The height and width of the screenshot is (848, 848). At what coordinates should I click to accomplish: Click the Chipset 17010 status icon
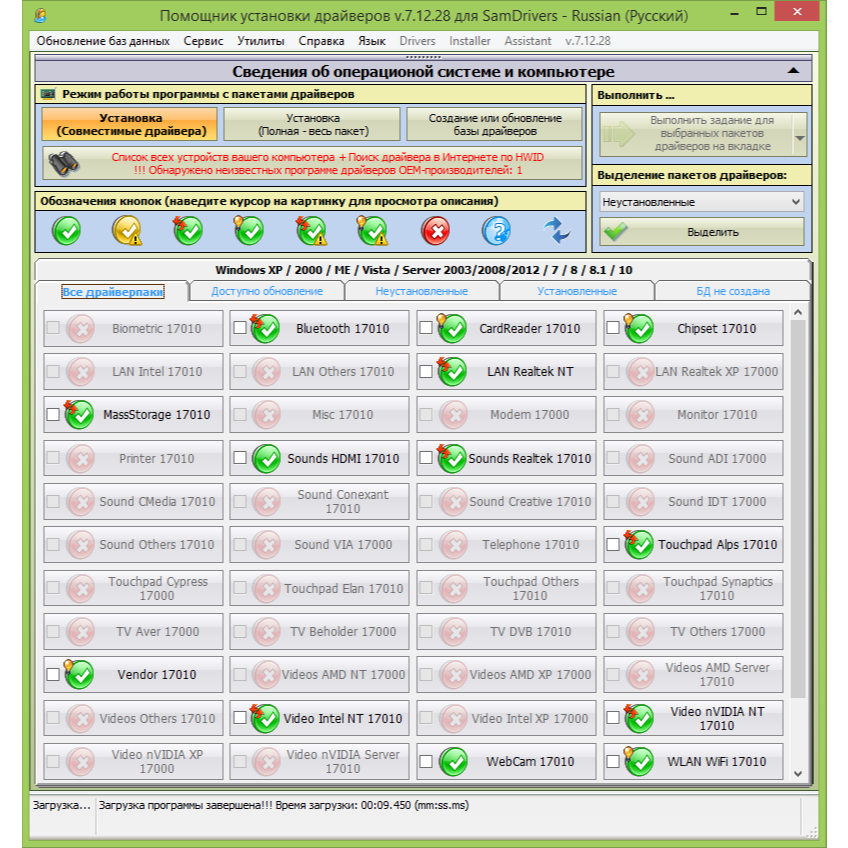click(x=638, y=328)
